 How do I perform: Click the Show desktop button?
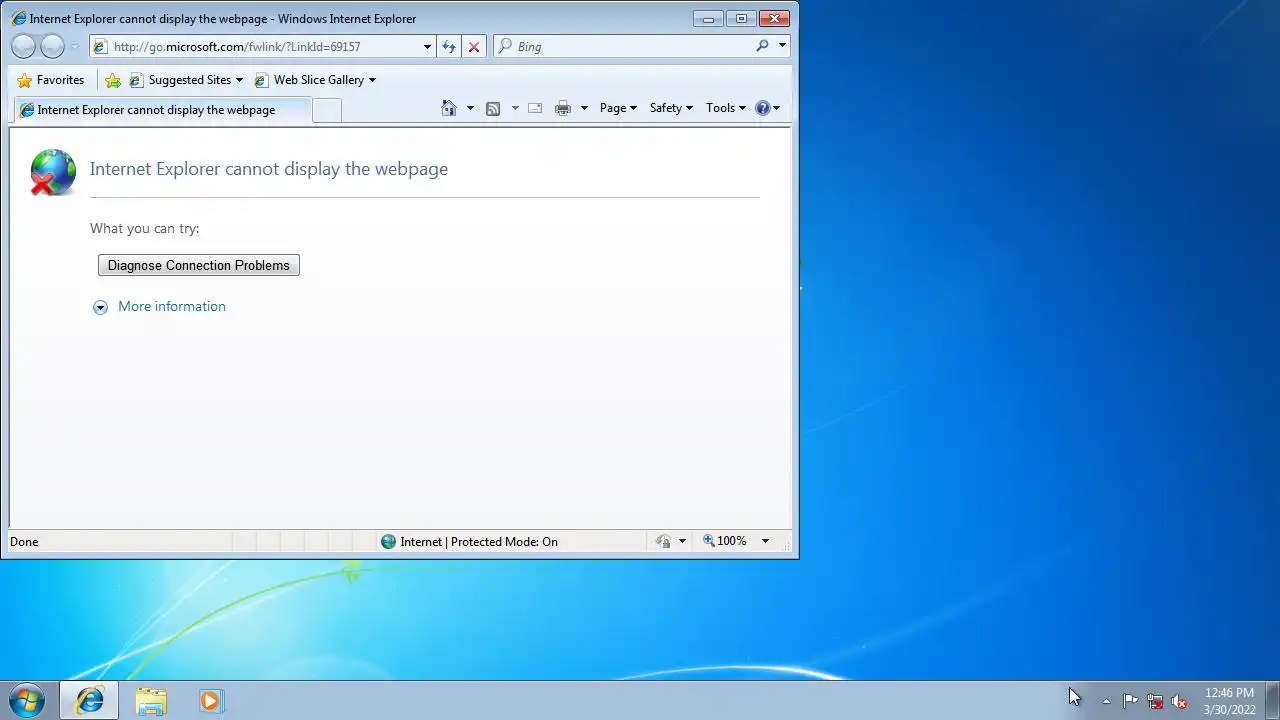1272,700
